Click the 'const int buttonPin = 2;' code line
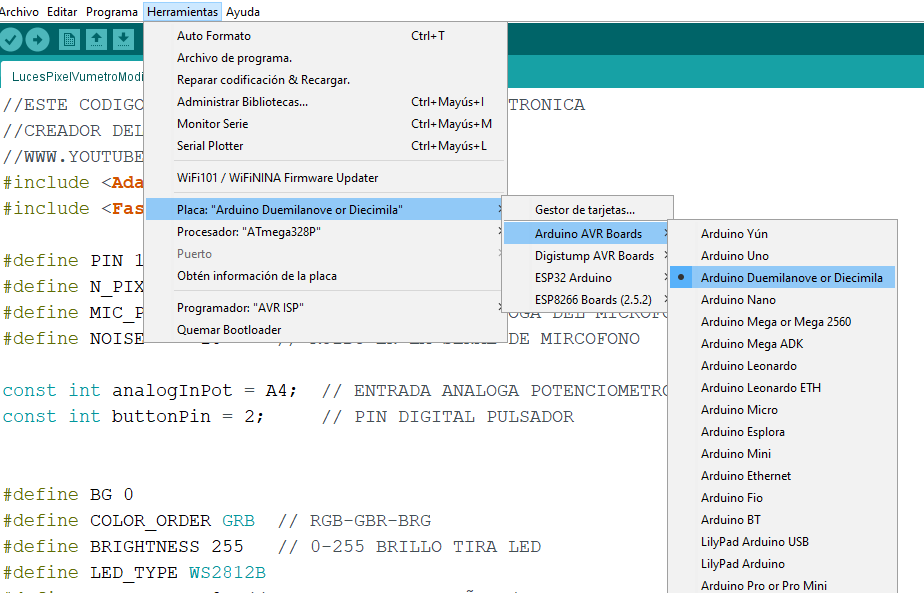Screen dimensions: 924x593 [133, 417]
